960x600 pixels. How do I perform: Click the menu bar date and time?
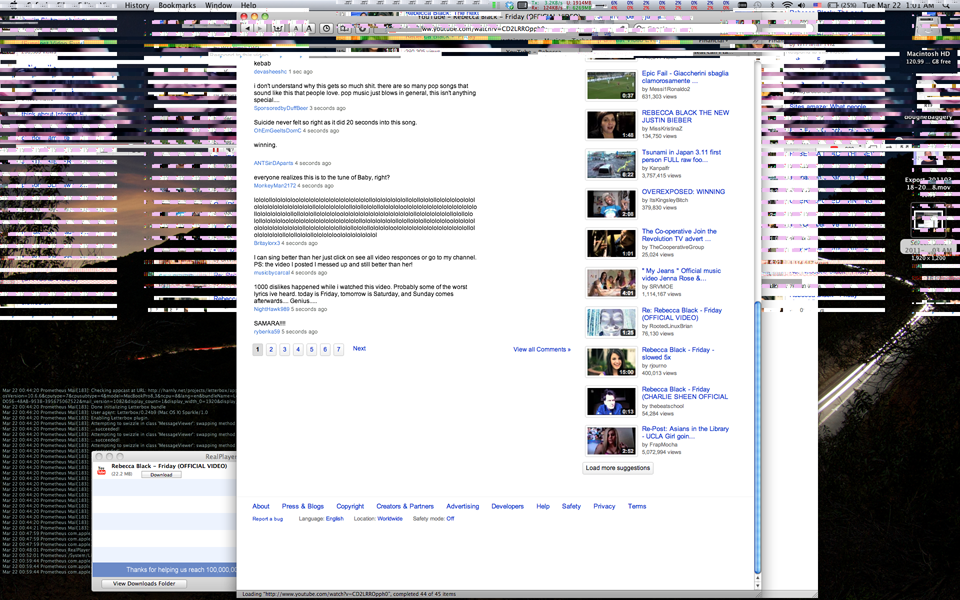(898, 5)
